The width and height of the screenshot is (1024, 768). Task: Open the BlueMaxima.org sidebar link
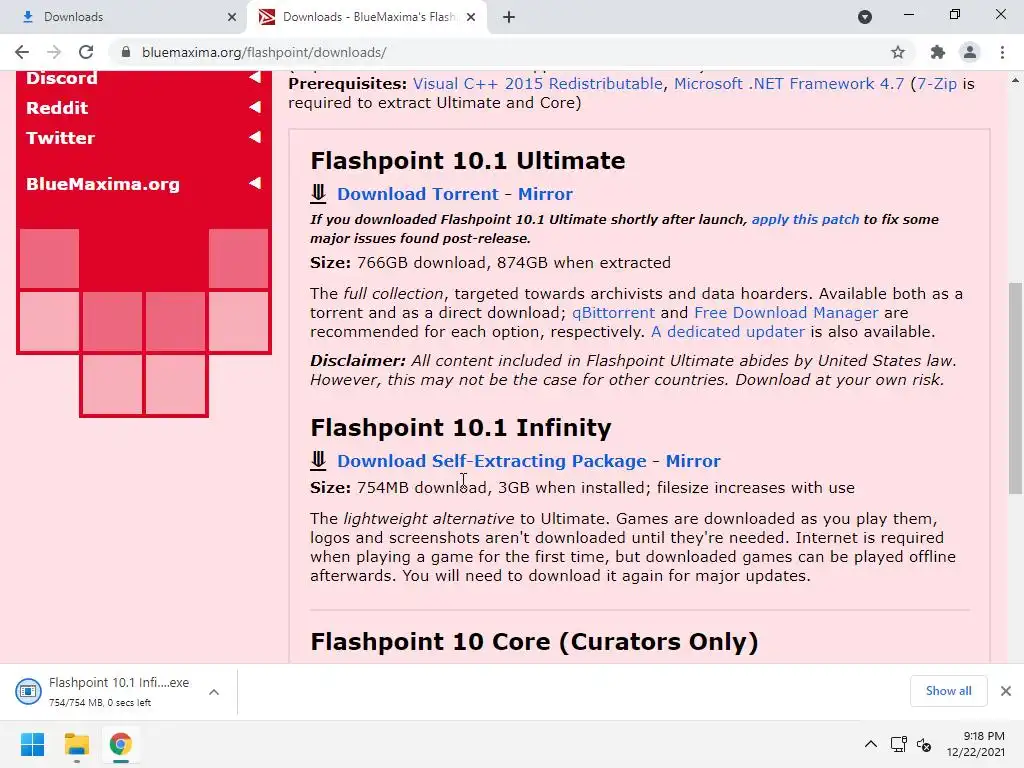(x=103, y=184)
